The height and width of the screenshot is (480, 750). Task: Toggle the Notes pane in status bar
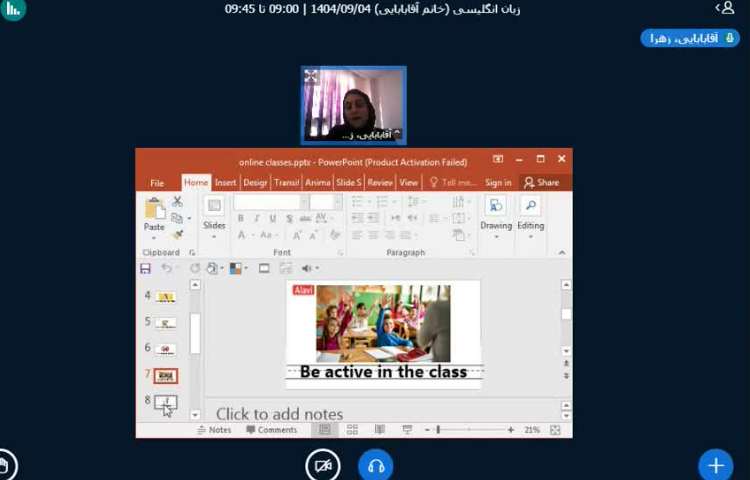coord(213,430)
